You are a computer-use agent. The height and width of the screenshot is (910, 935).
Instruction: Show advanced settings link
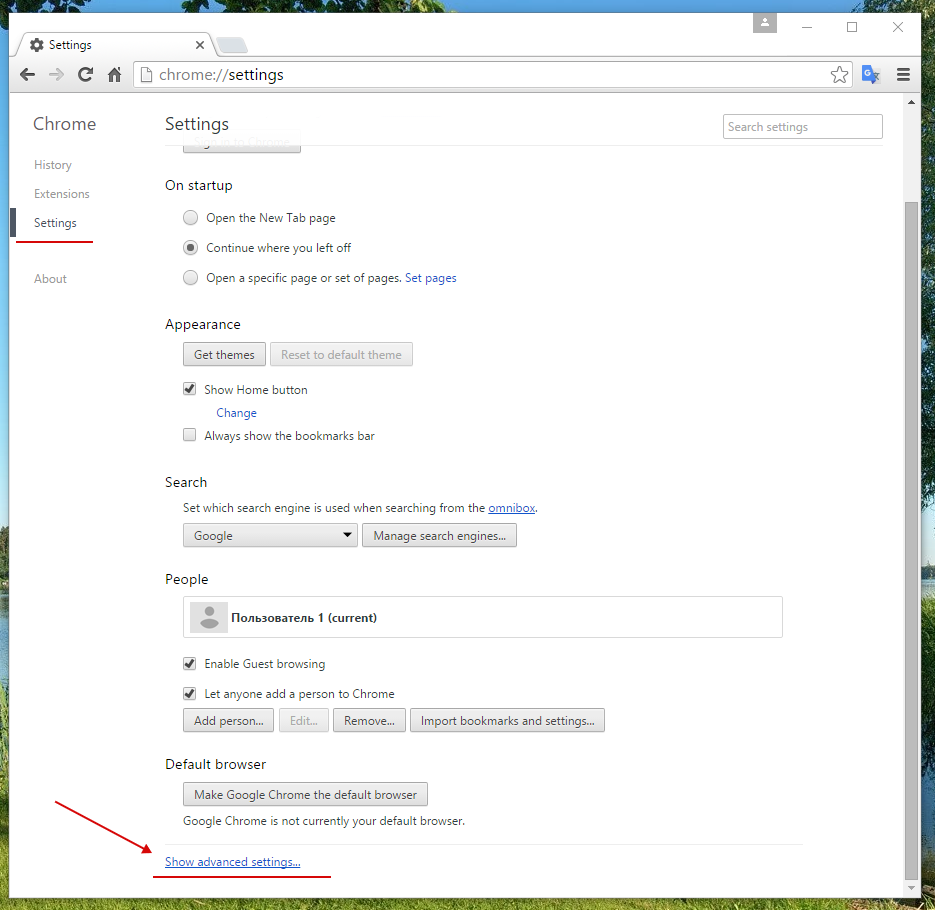(x=232, y=862)
